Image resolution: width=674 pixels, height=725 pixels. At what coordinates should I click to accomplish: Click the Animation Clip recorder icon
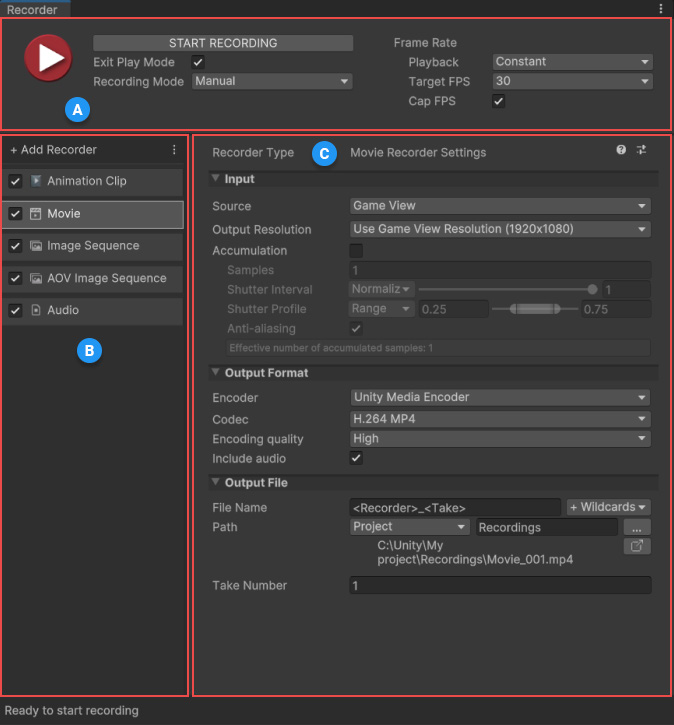[36, 181]
